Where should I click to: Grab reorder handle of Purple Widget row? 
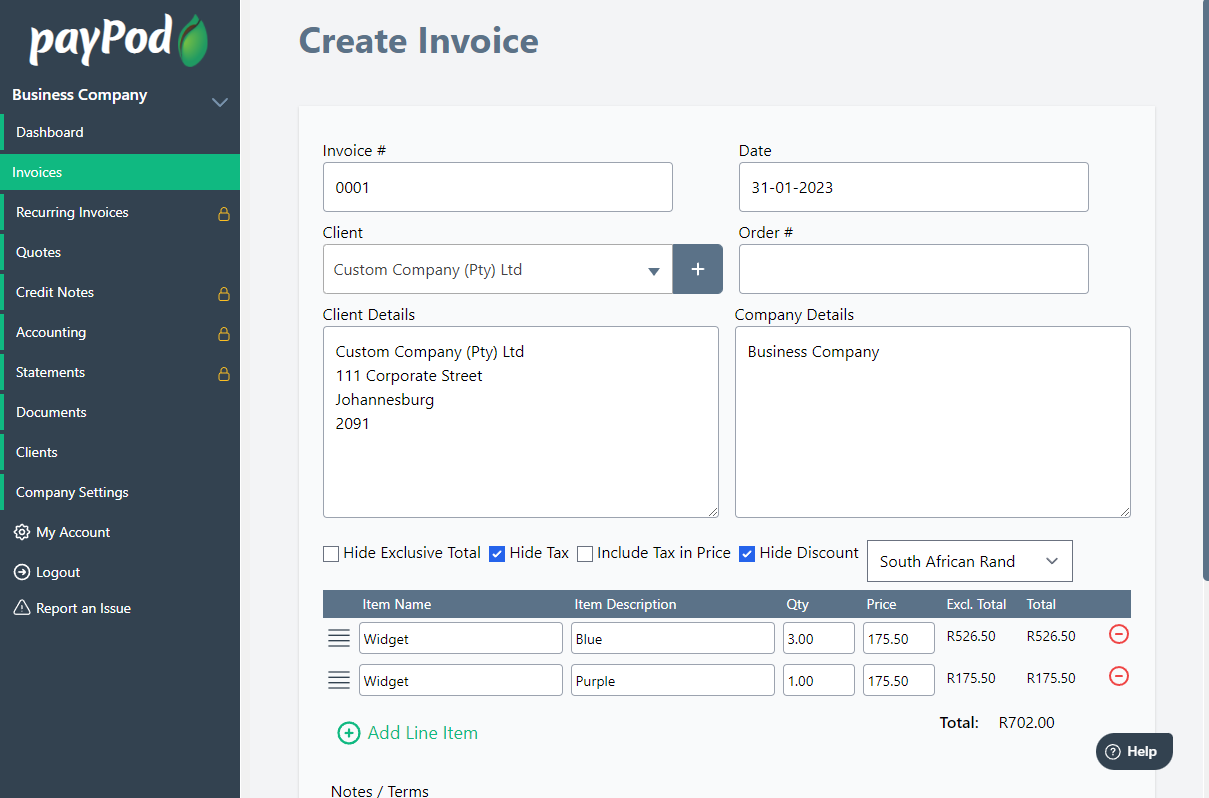pyautogui.click(x=339, y=680)
